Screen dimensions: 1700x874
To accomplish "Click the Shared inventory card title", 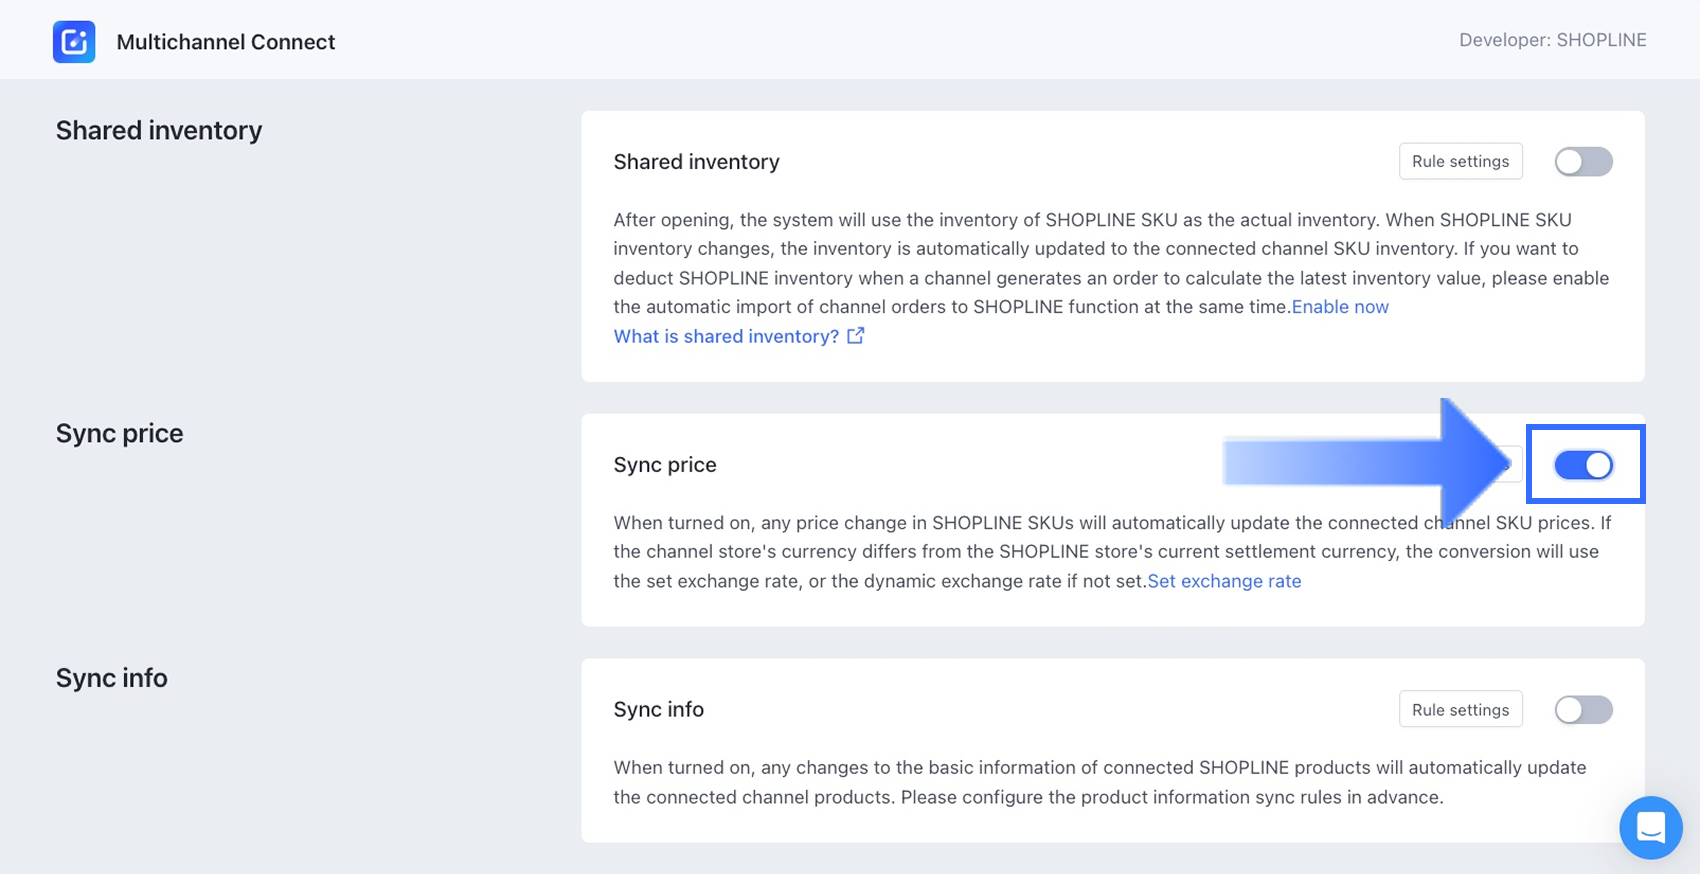I will pyautogui.click(x=696, y=162).
